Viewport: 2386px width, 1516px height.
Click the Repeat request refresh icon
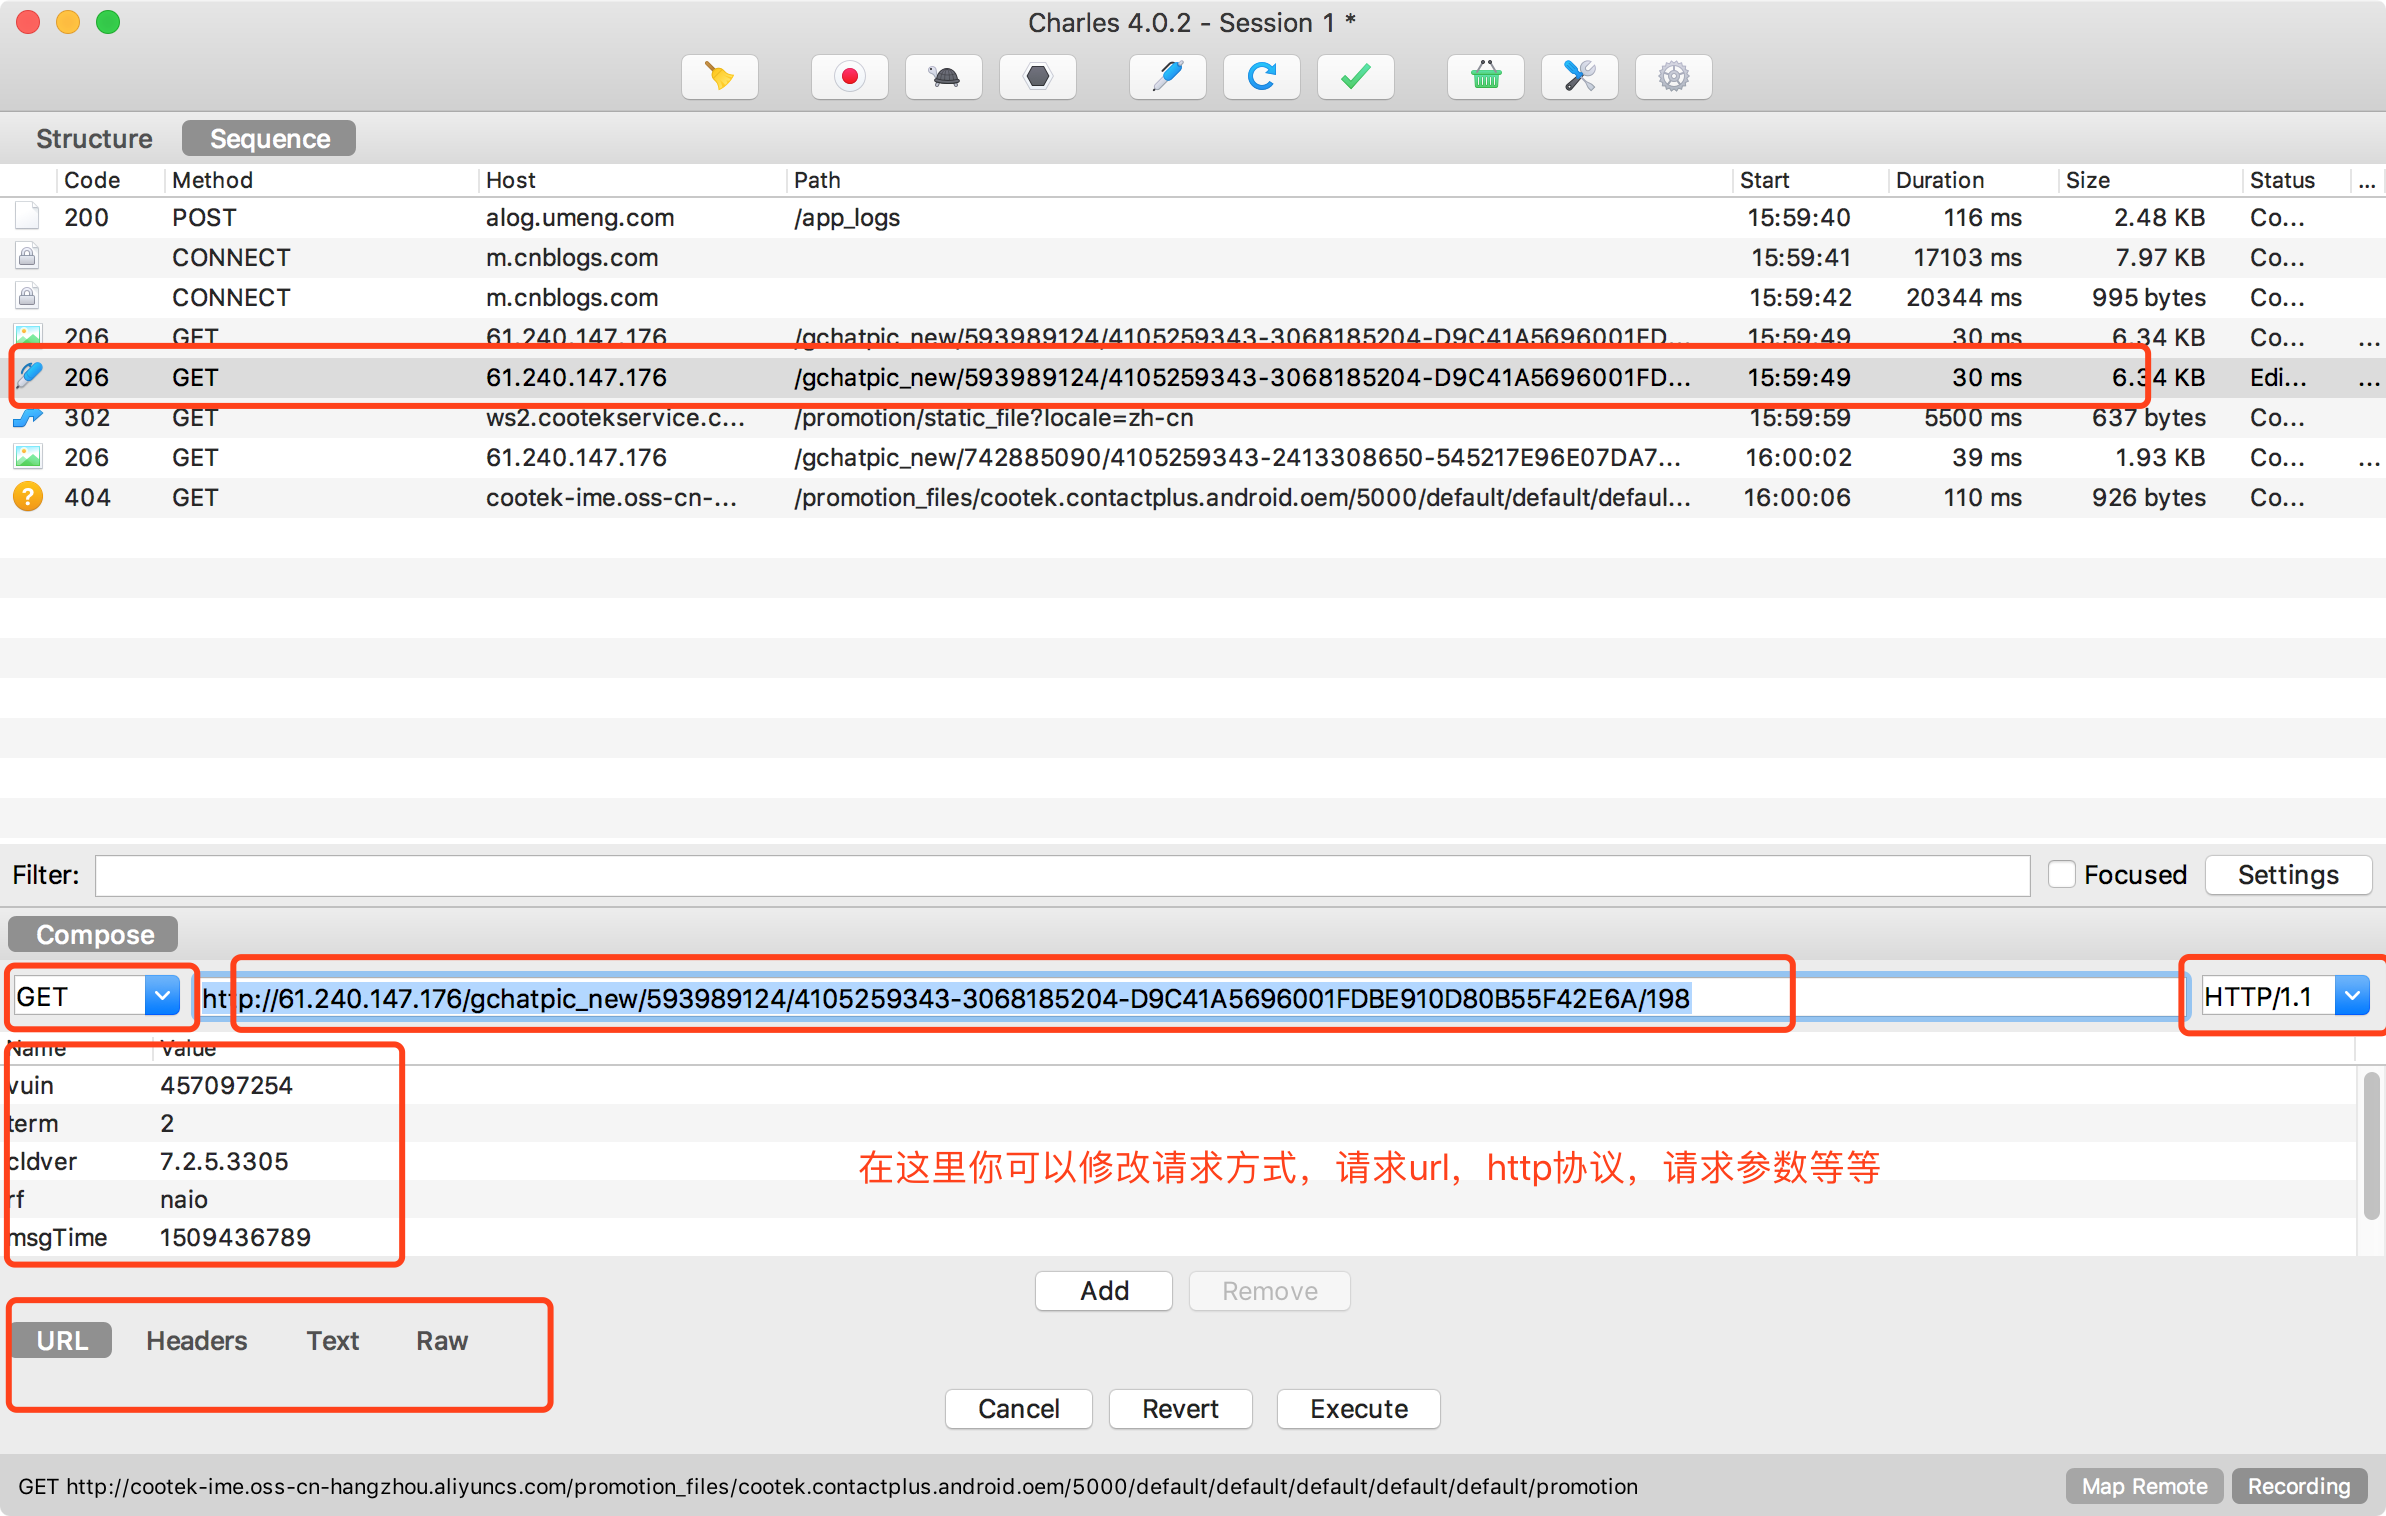(1263, 76)
